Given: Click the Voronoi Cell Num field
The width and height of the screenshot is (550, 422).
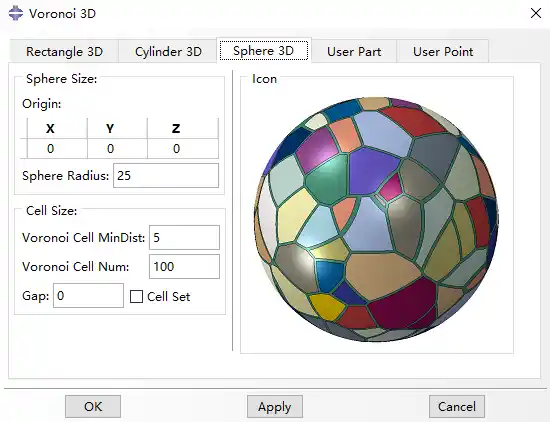Looking at the screenshot, I should [185, 267].
